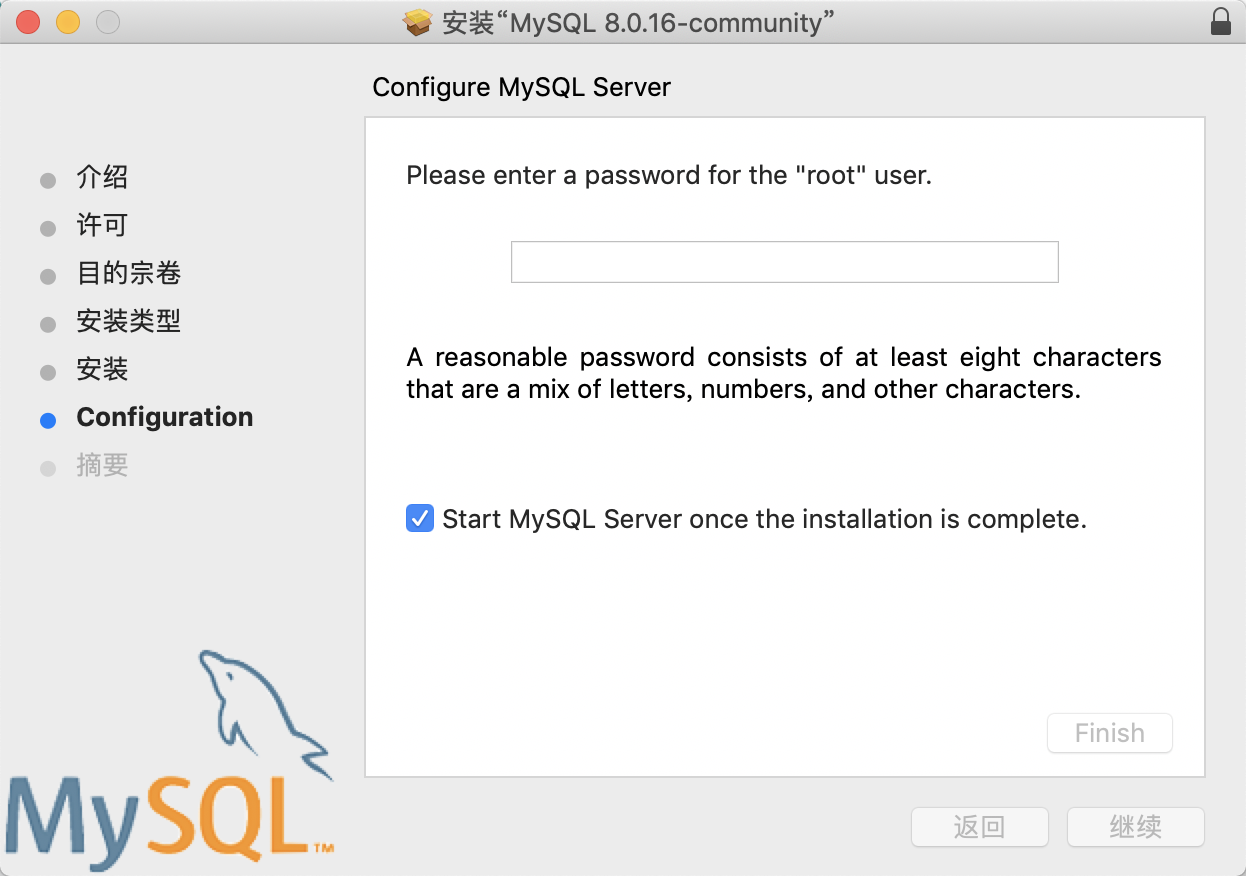Click the red close window button
This screenshot has width=1246, height=876.
point(28,22)
